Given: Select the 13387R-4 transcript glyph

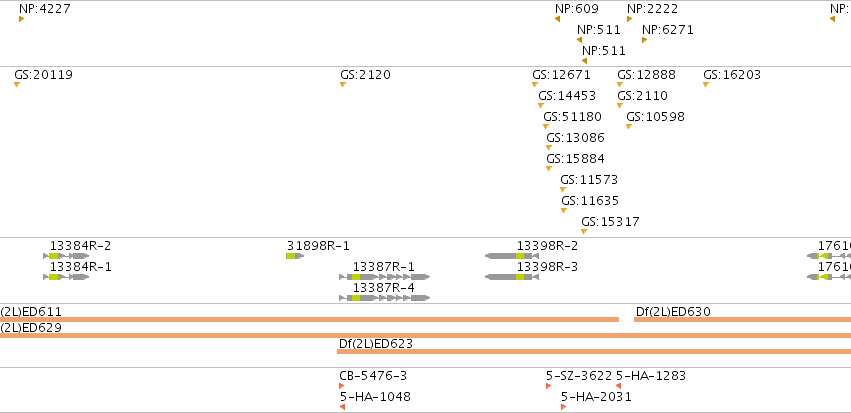Looking at the screenshot, I should (385, 298).
